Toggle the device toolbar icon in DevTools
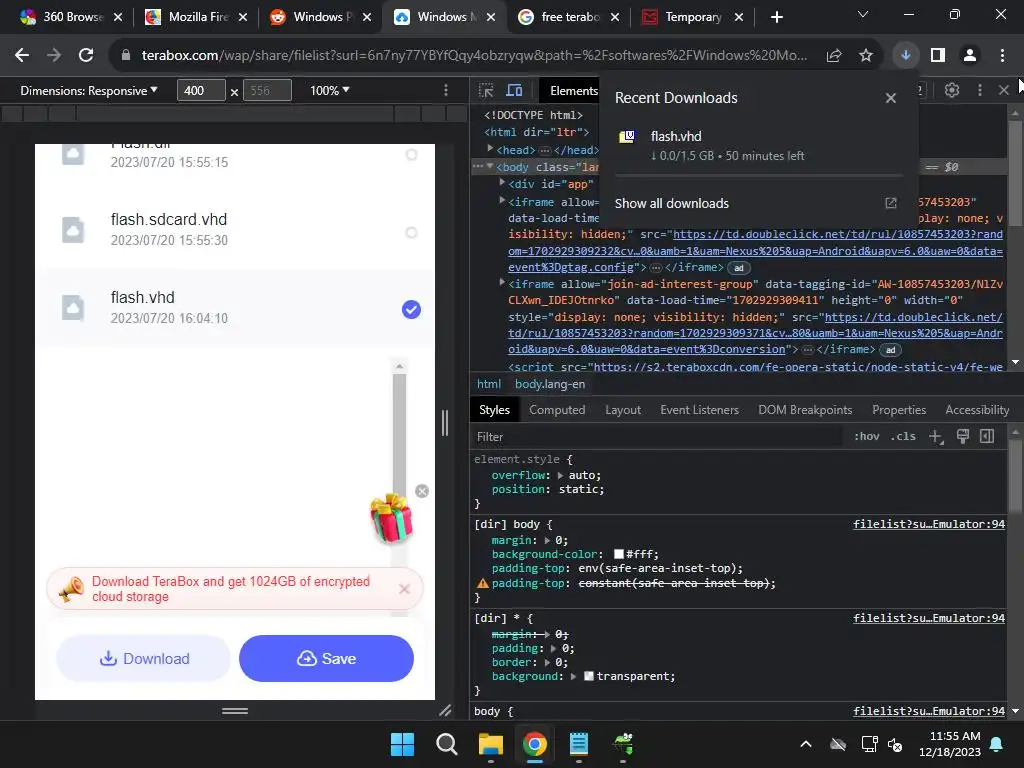The width and height of the screenshot is (1024, 768). pyautogui.click(x=515, y=91)
